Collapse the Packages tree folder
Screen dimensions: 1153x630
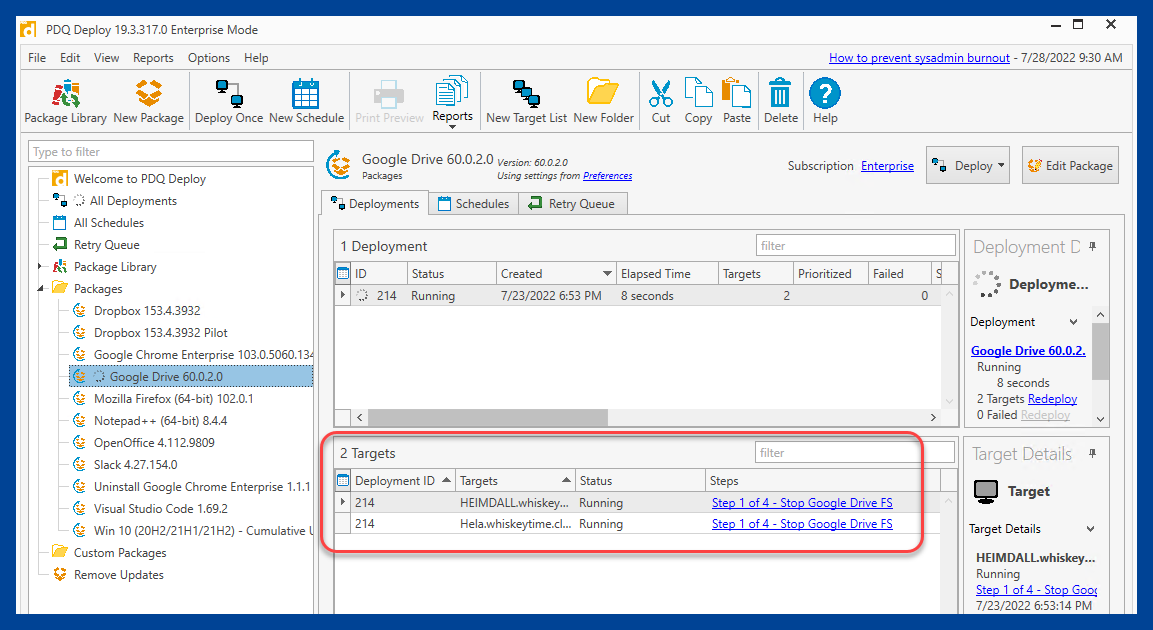(x=40, y=288)
